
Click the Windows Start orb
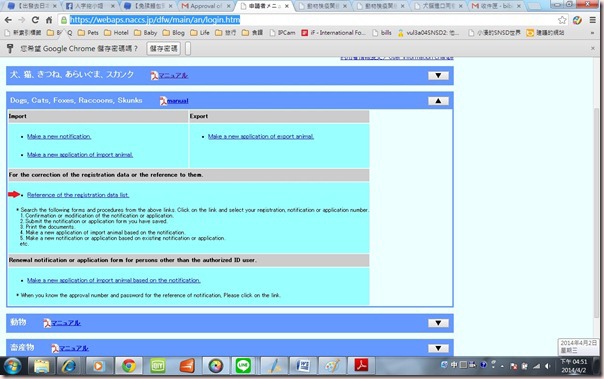[12, 366]
